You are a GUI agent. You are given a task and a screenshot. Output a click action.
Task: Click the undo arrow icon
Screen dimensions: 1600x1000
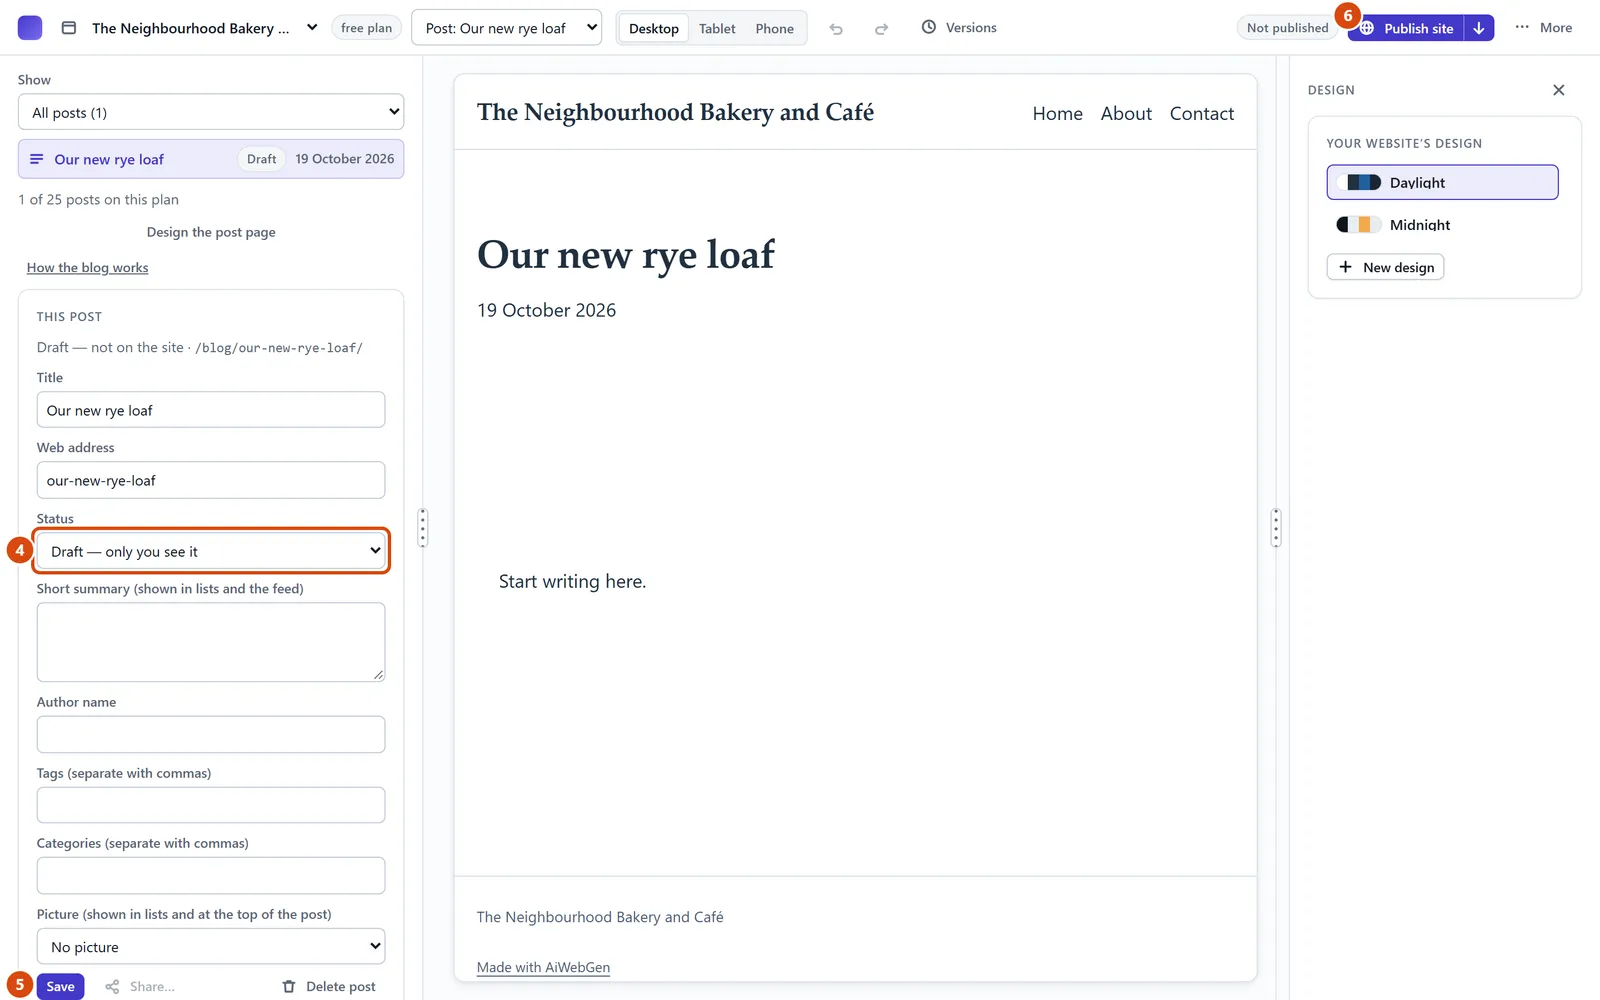[836, 29]
